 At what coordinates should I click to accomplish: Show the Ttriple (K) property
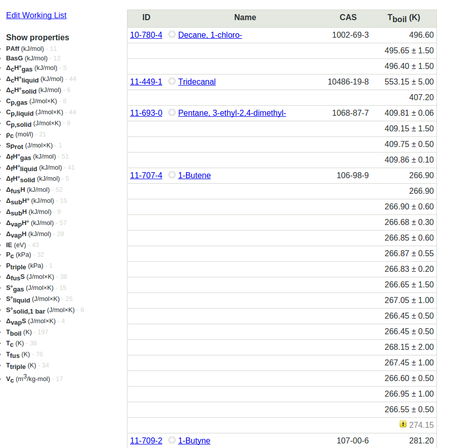pyautogui.click(x=21, y=366)
